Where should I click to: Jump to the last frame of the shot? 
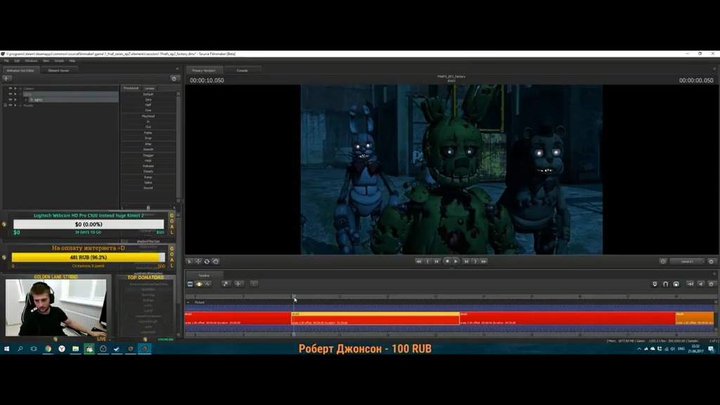point(484,261)
